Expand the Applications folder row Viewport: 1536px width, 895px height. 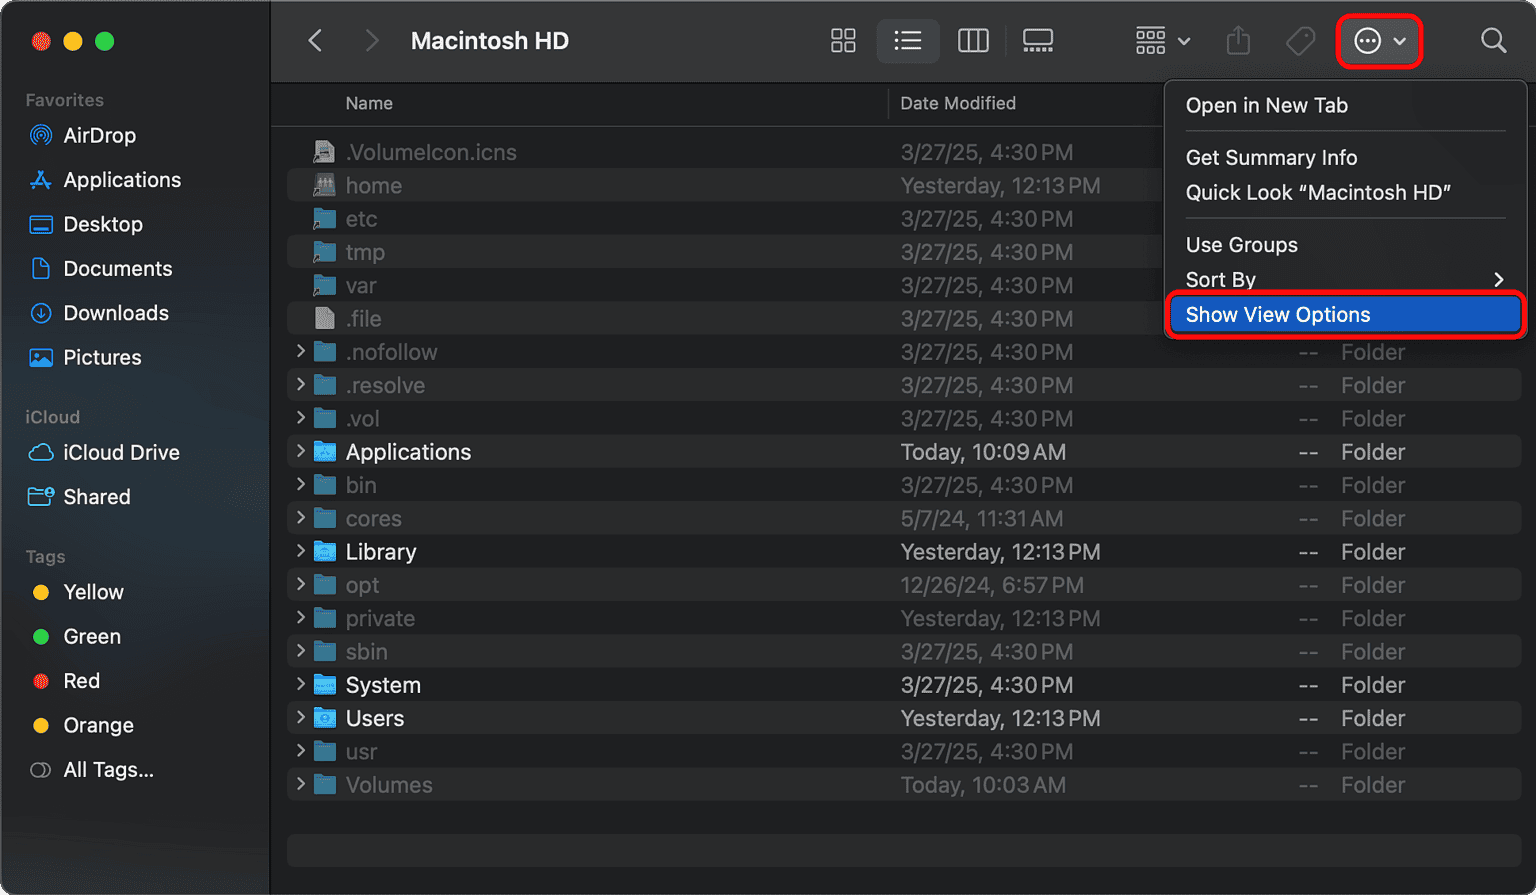[x=300, y=451]
